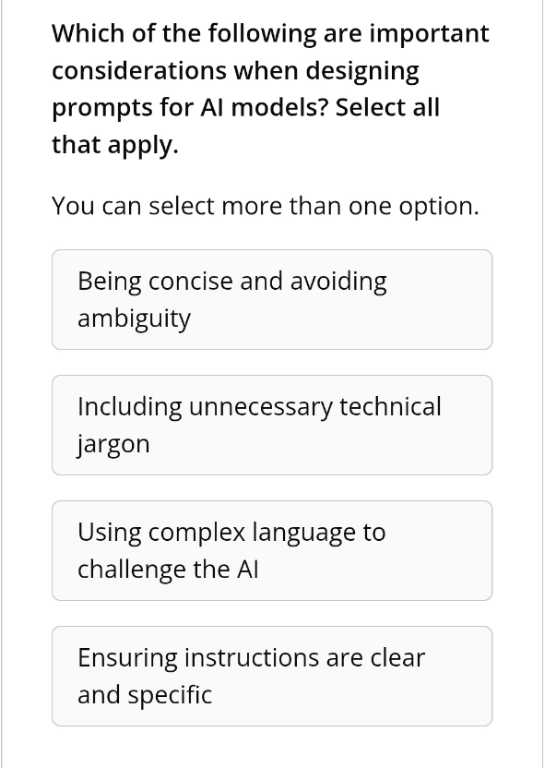Click 'You can select more than one option' text
The image size is (544, 768).
(265, 206)
